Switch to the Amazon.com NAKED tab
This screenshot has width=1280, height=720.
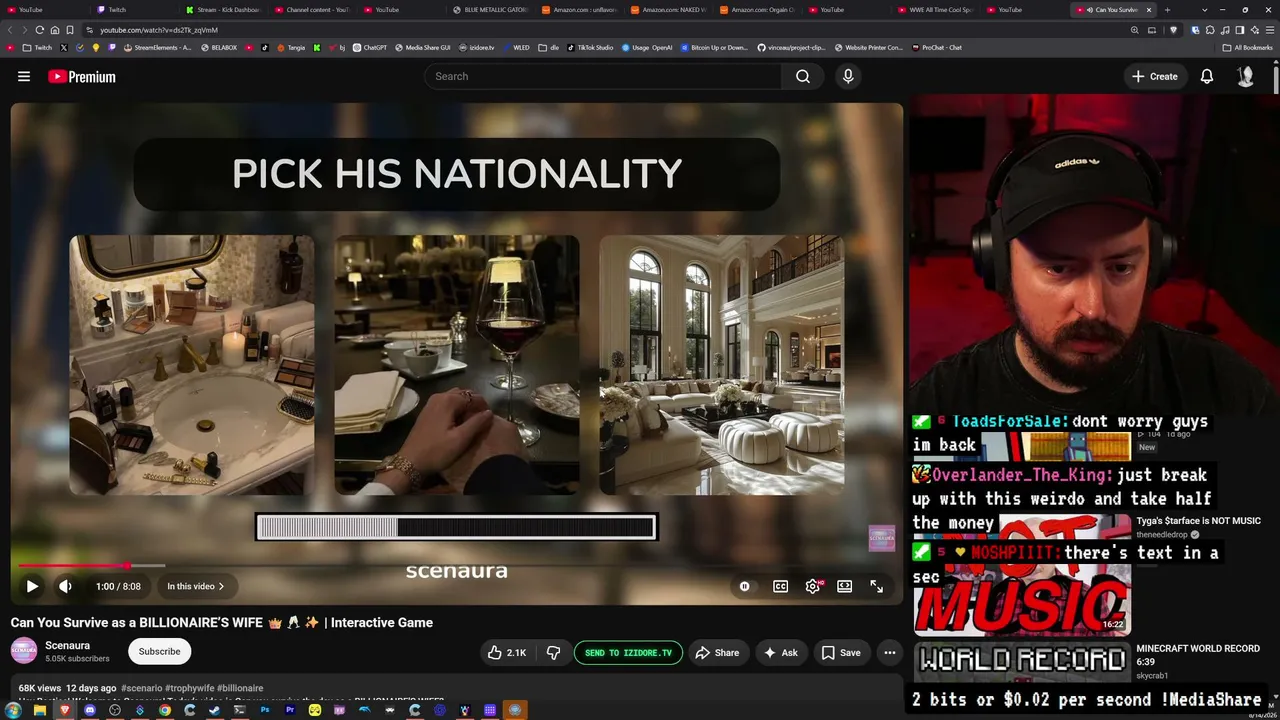[x=666, y=10]
